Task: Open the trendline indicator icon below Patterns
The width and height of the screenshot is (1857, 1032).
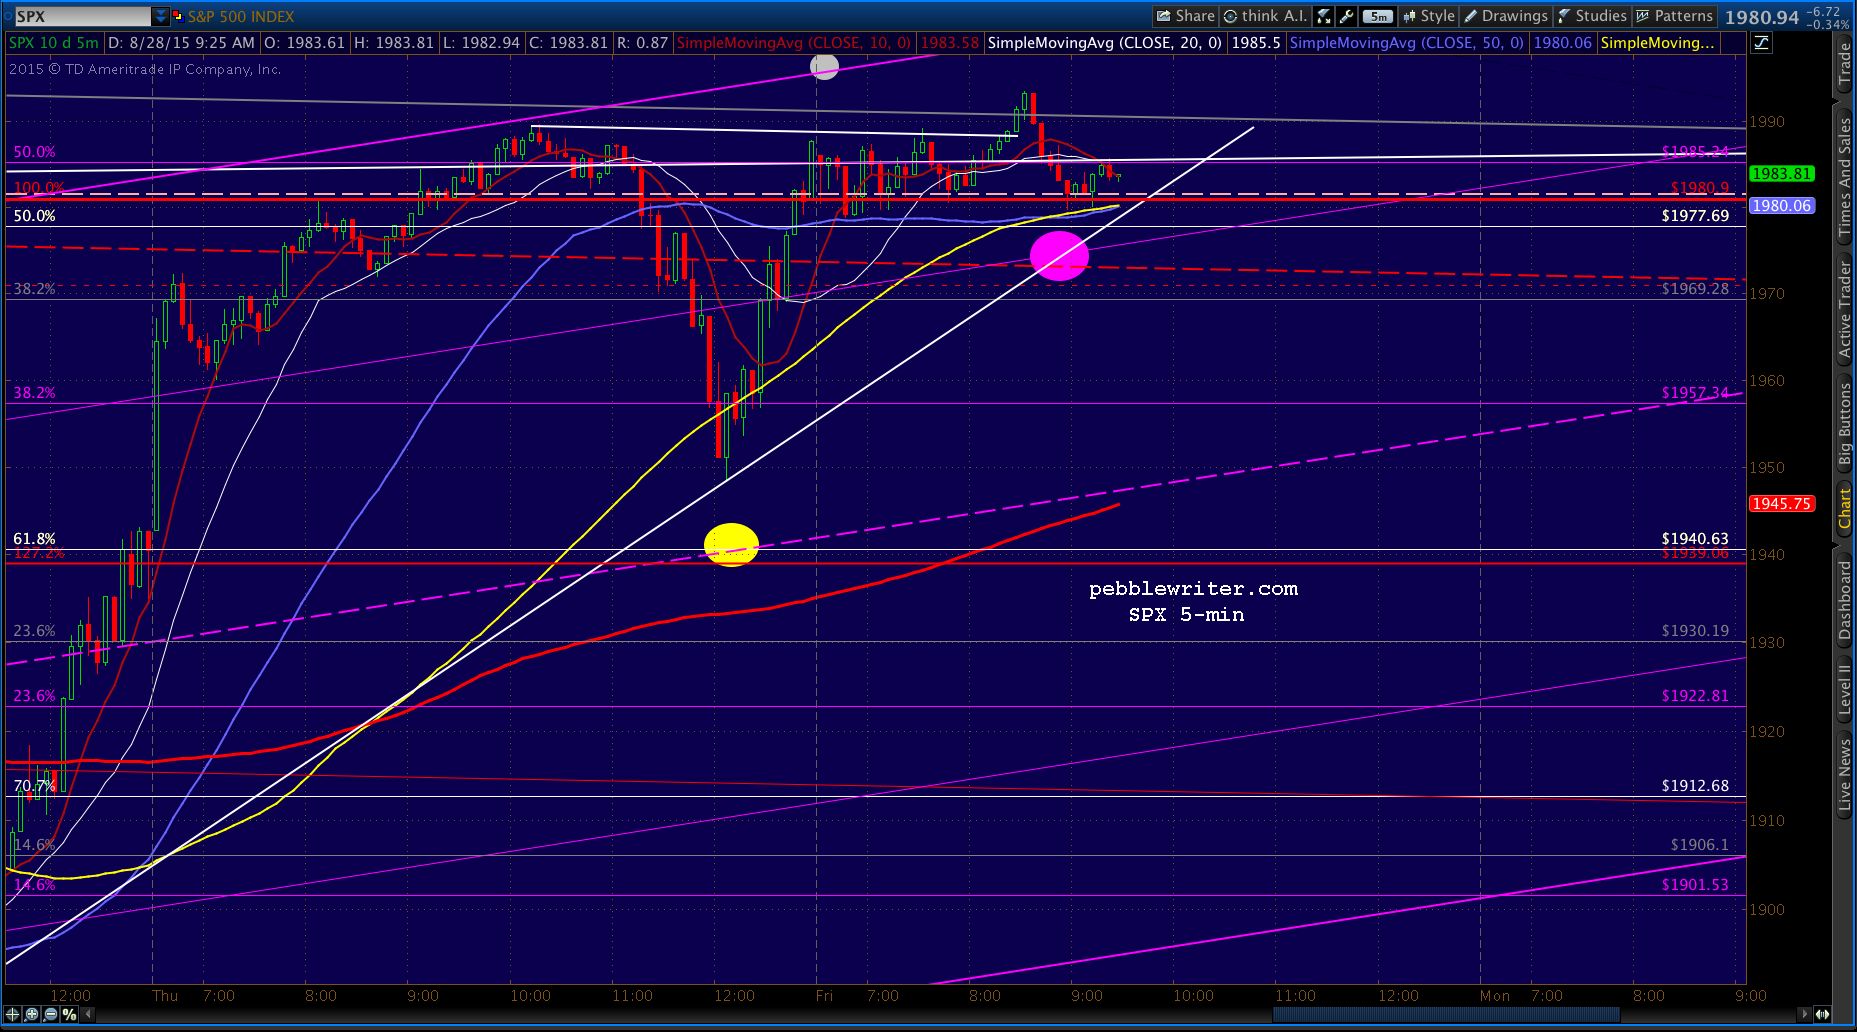Action: [1761, 42]
